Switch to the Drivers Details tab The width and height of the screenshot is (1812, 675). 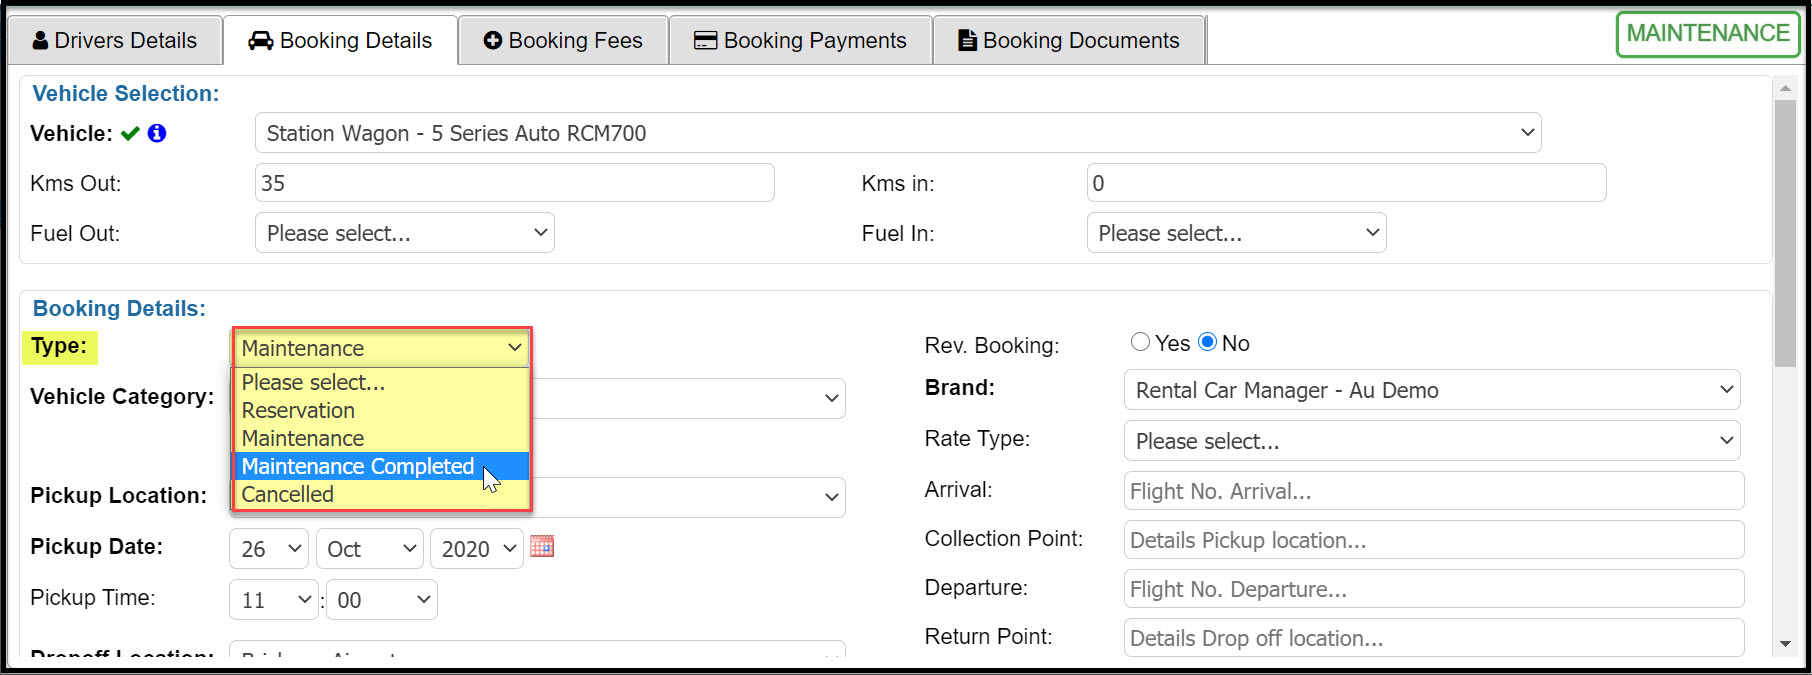click(x=115, y=41)
